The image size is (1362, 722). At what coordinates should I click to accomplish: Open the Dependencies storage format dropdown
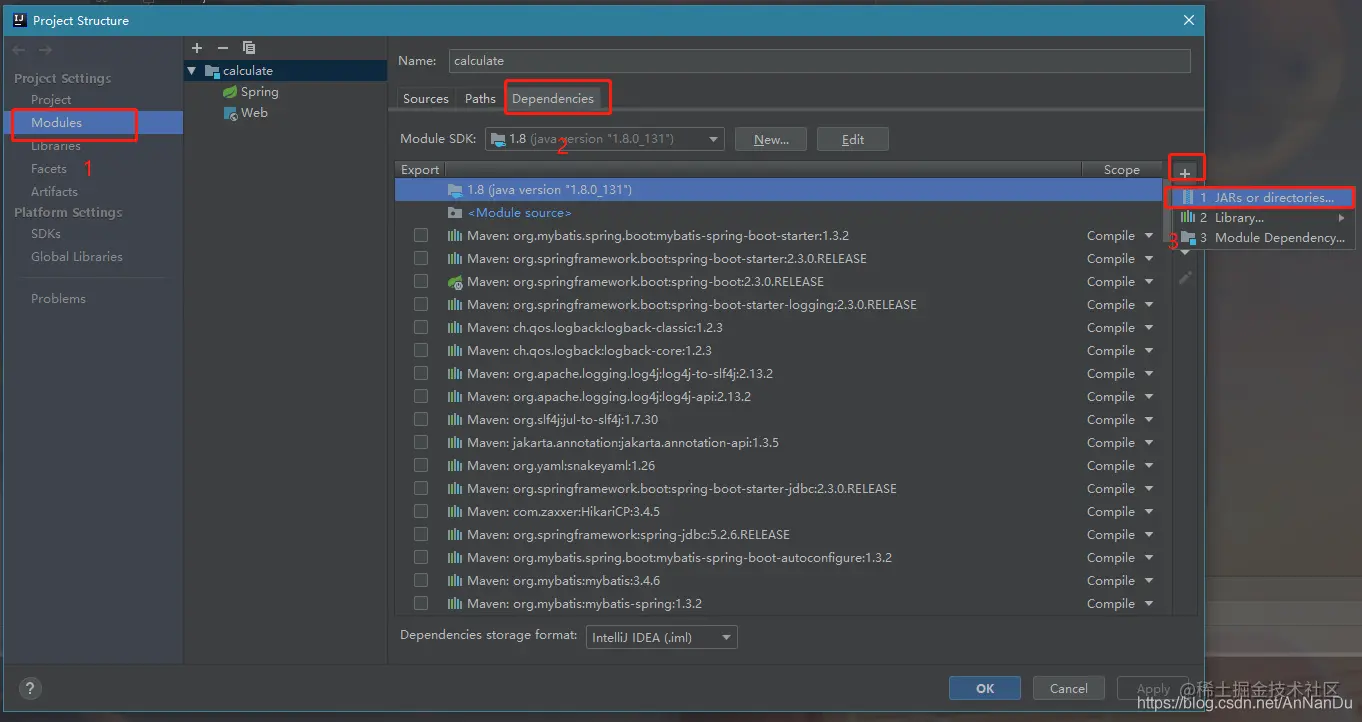pos(662,636)
